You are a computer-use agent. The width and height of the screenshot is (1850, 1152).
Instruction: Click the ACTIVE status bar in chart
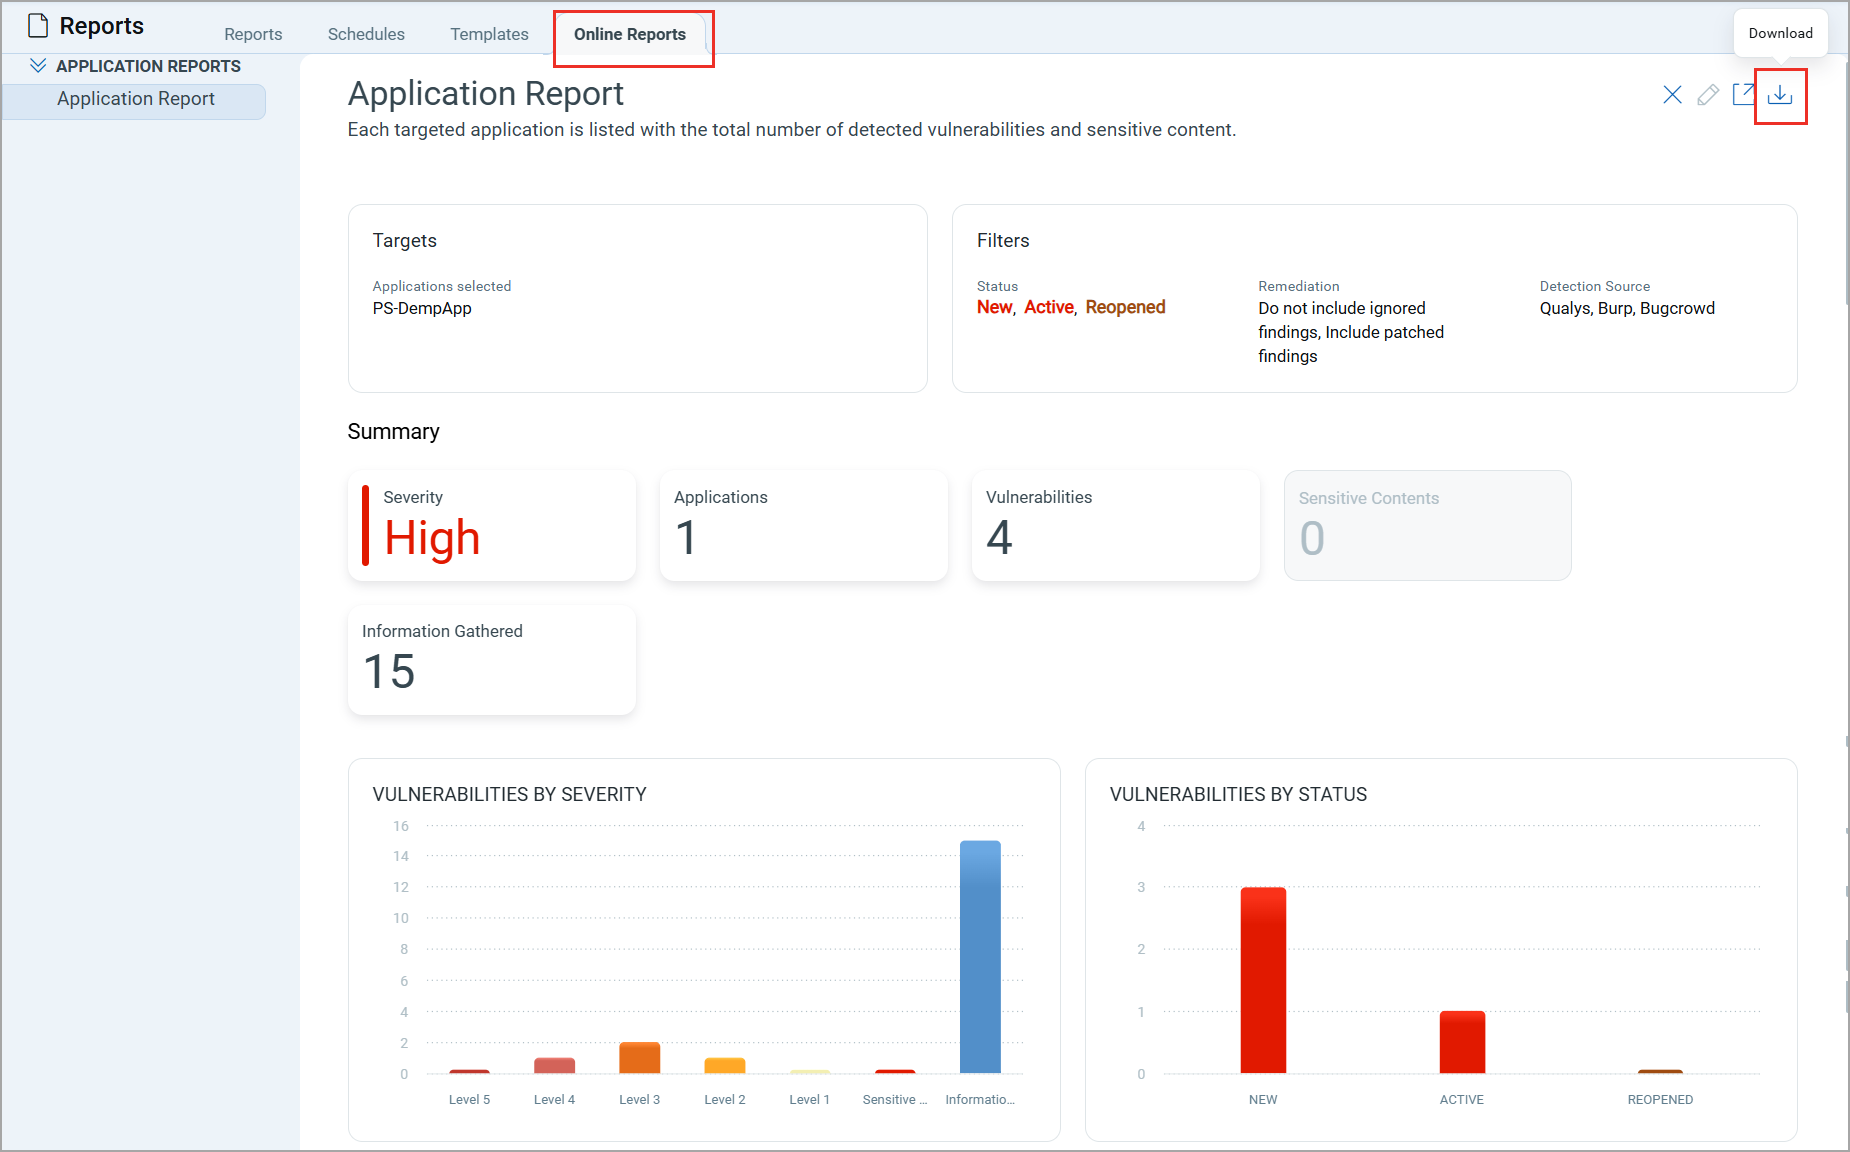tap(1462, 1042)
